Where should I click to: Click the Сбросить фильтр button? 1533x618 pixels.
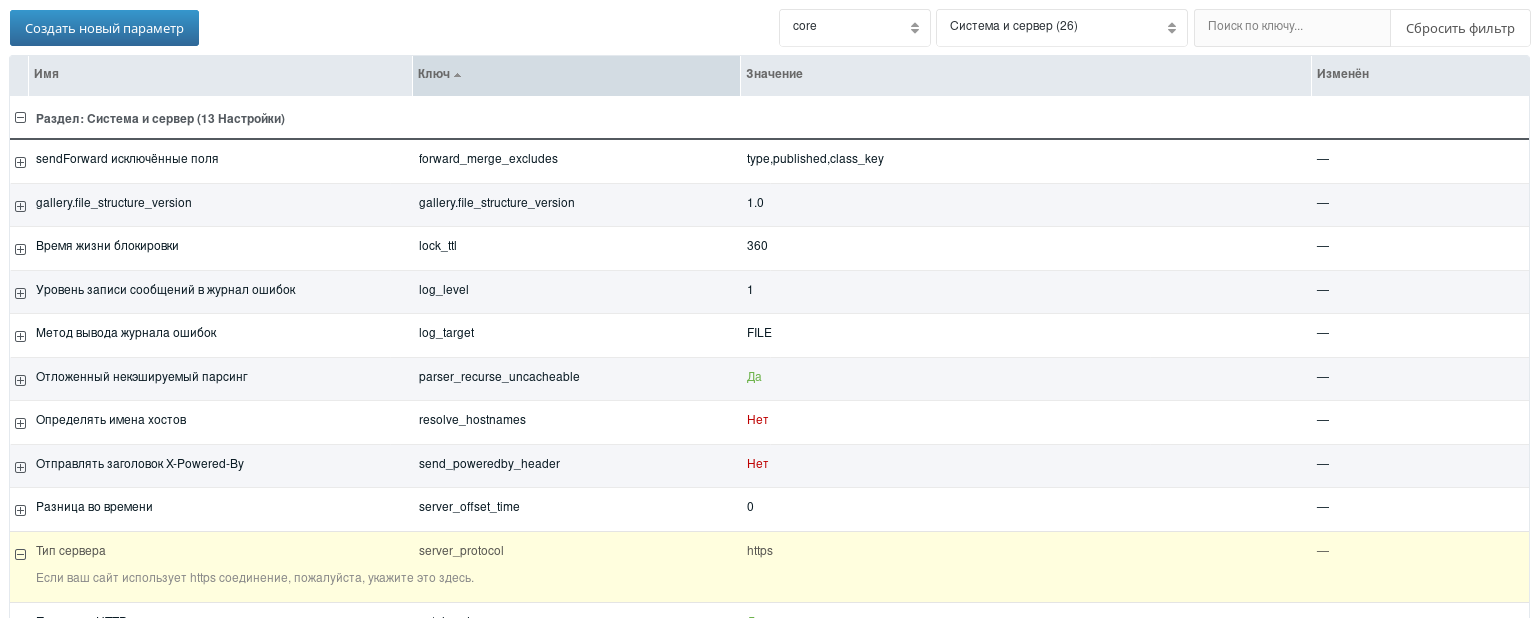(1459, 28)
